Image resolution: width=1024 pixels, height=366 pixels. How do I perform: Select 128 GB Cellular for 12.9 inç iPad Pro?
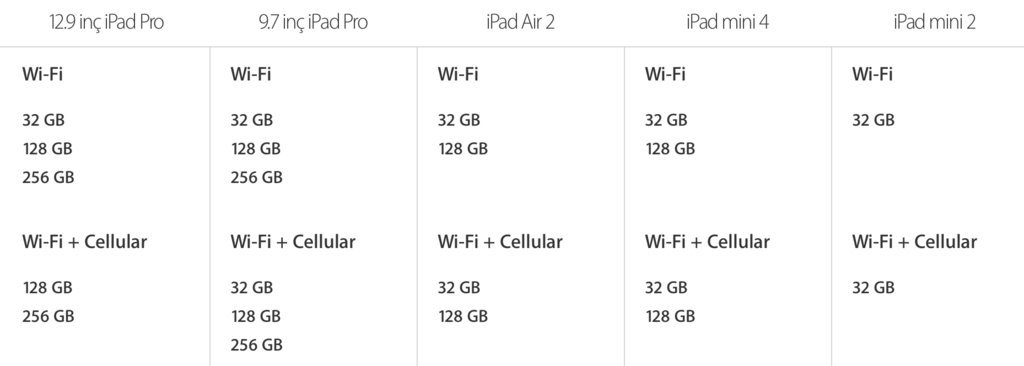[x=48, y=288]
